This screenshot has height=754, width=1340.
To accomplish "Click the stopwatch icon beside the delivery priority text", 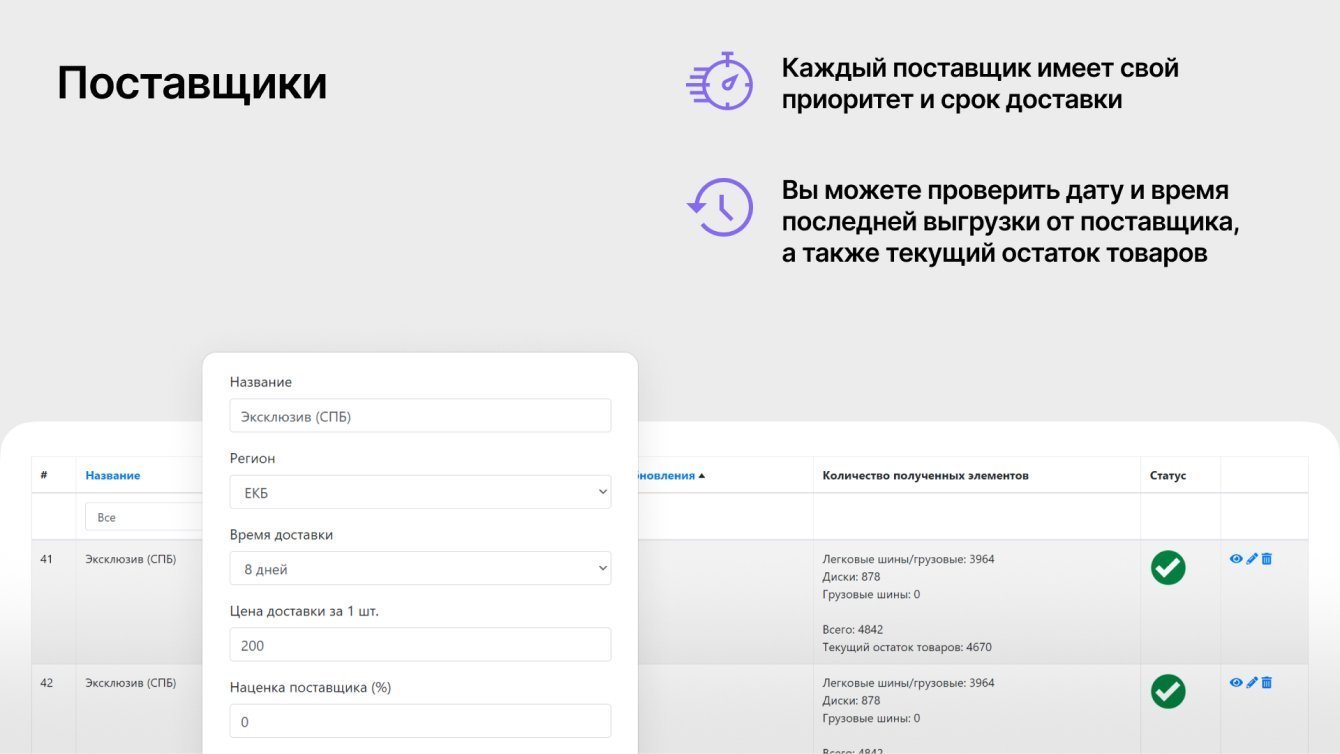I will [x=719, y=81].
